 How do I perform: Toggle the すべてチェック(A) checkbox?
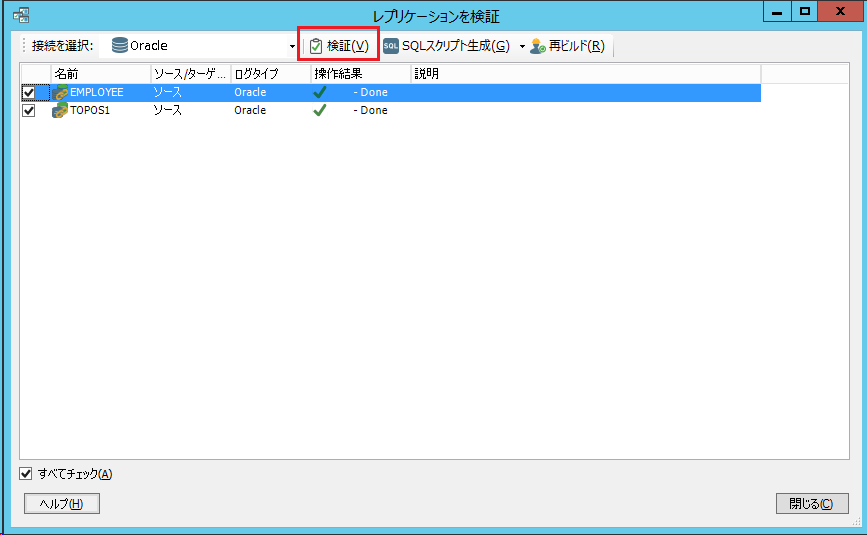coord(26,474)
